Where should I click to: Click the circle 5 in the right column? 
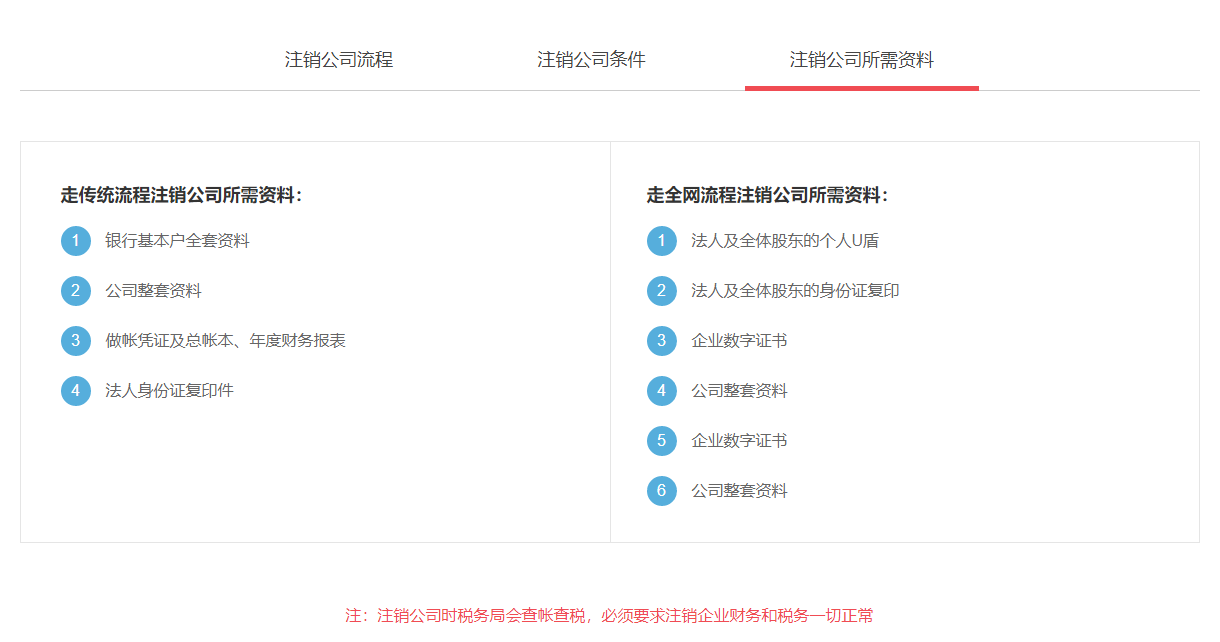[661, 440]
